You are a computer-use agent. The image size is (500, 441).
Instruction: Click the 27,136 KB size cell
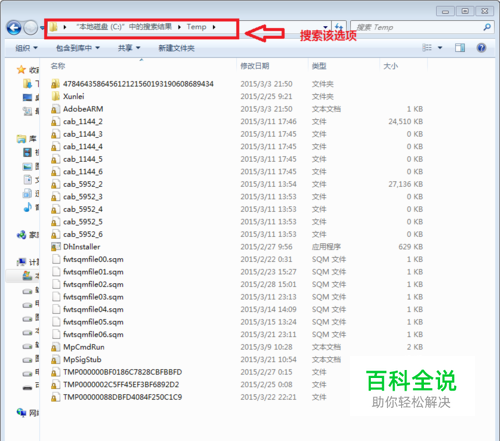[406, 184]
